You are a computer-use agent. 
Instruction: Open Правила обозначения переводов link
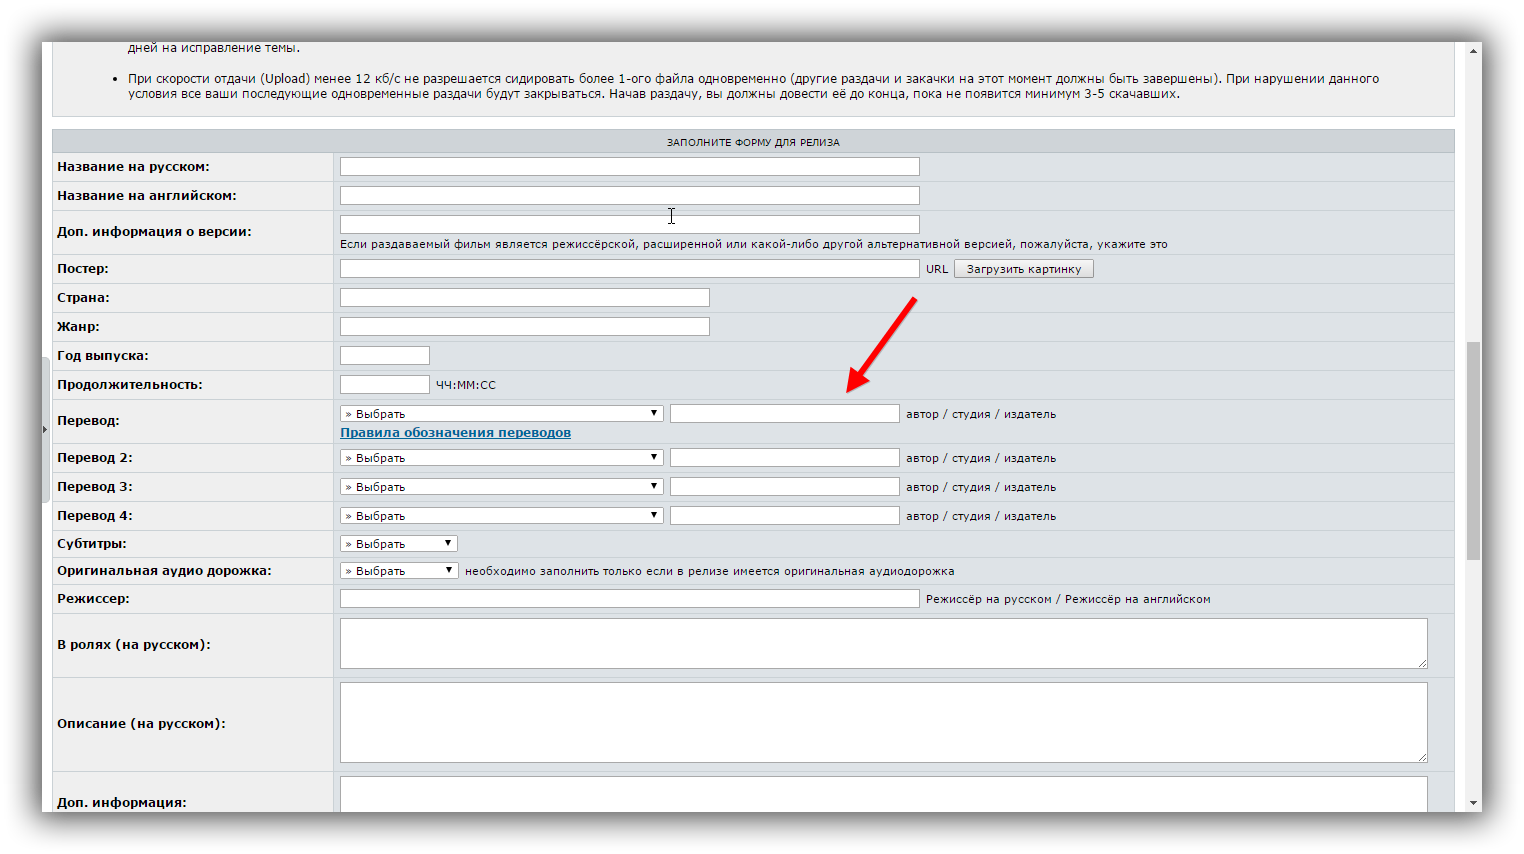455,433
